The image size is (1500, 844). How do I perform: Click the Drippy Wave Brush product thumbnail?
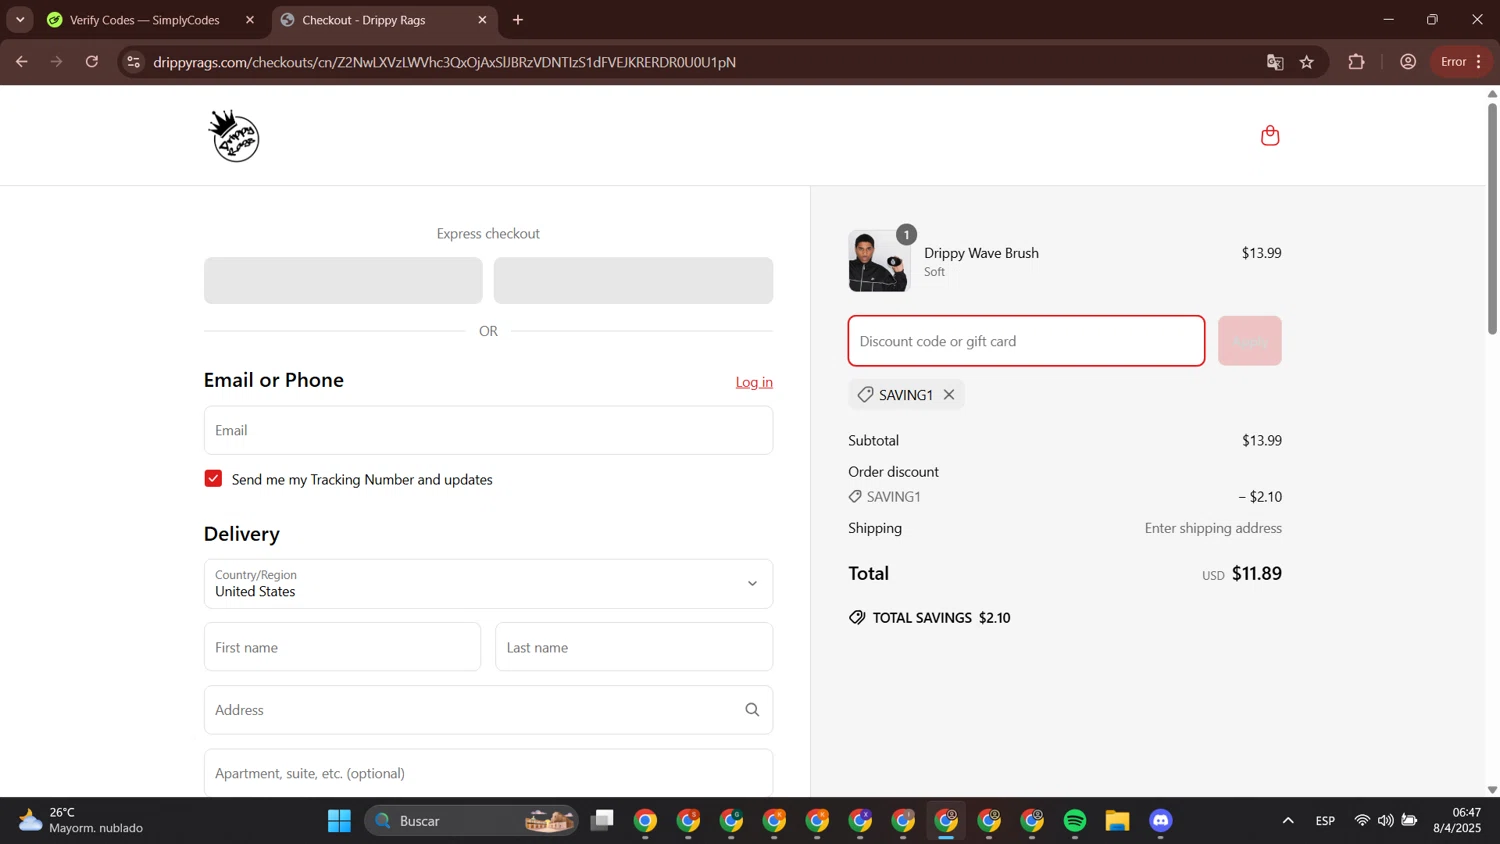pos(879,261)
